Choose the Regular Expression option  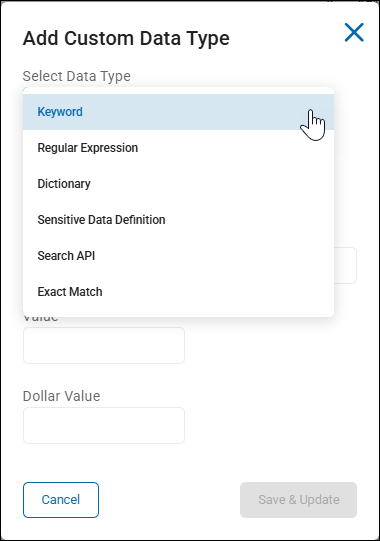(x=178, y=148)
